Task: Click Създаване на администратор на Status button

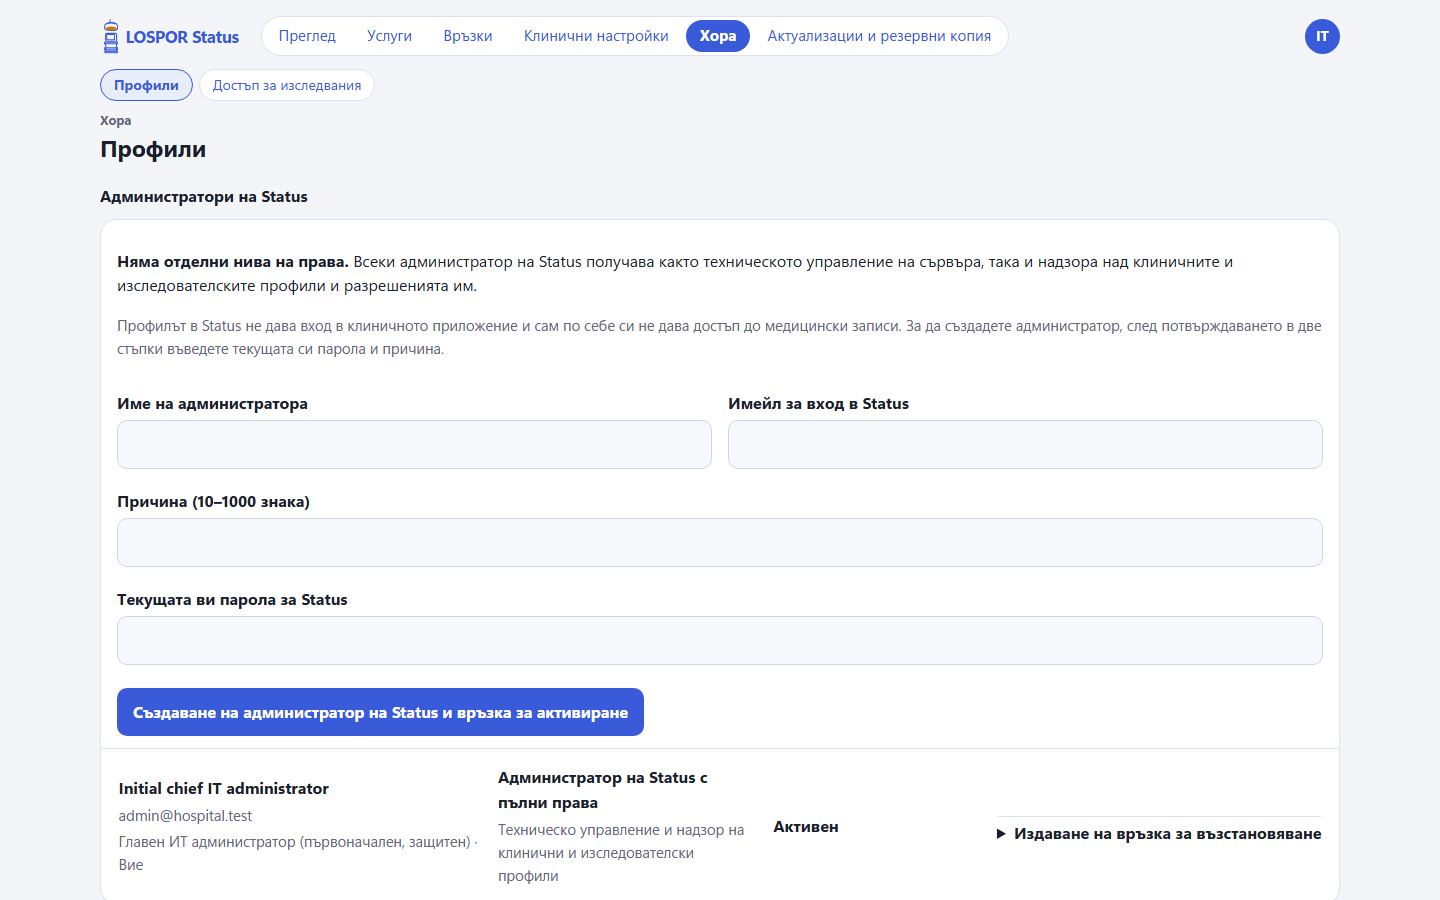Action: click(380, 712)
